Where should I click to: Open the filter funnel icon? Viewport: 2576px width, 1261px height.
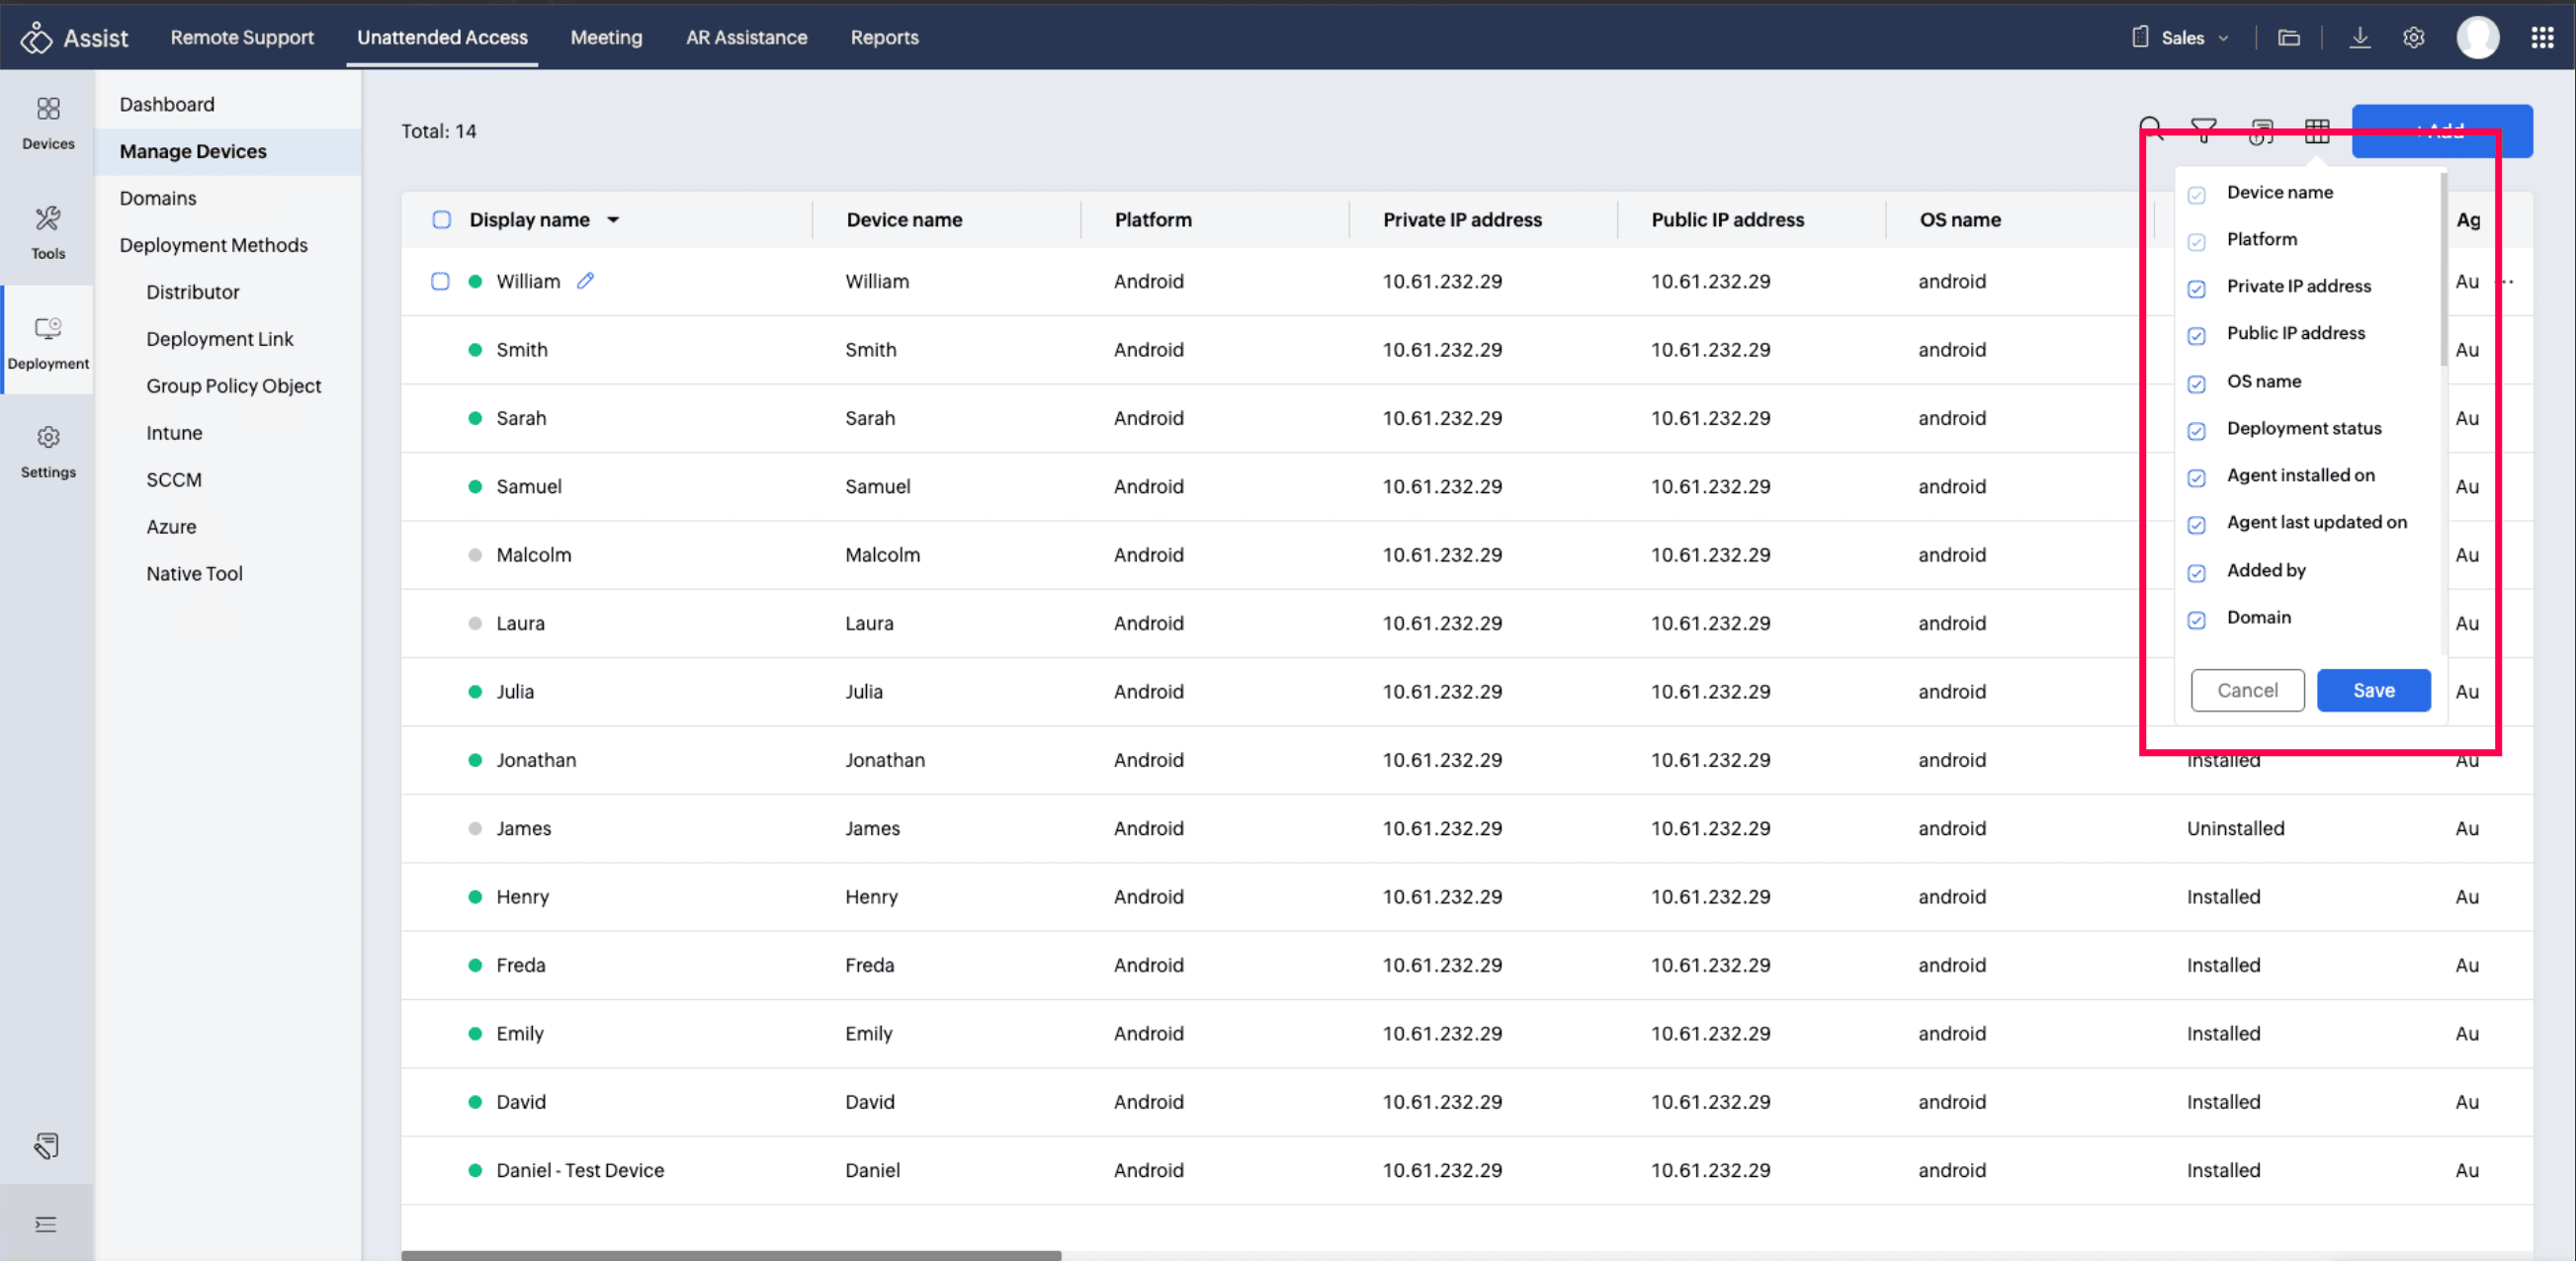2203,131
